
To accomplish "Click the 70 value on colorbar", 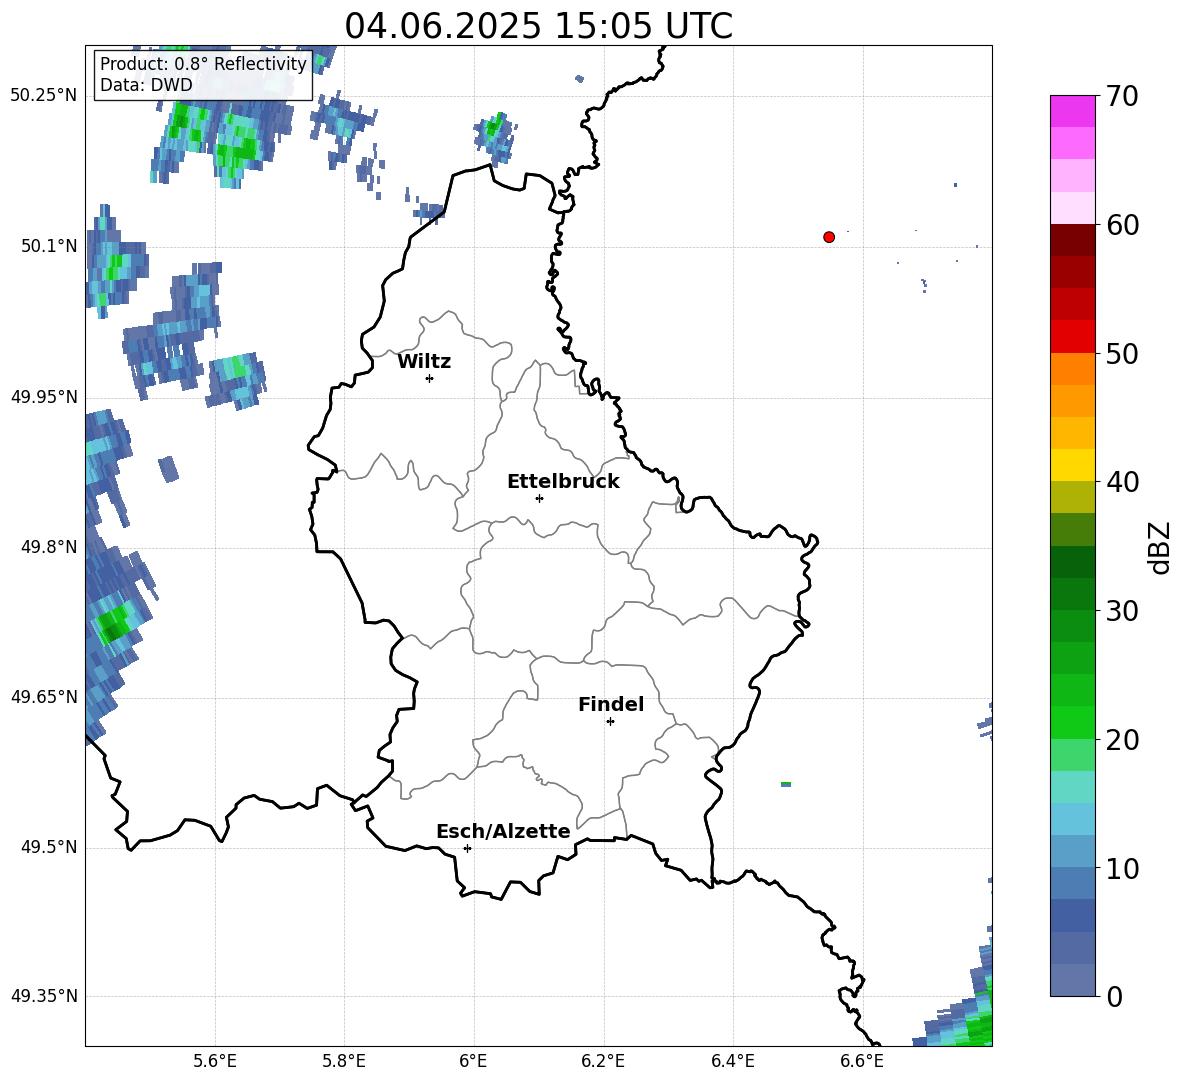I will [x=1122, y=96].
